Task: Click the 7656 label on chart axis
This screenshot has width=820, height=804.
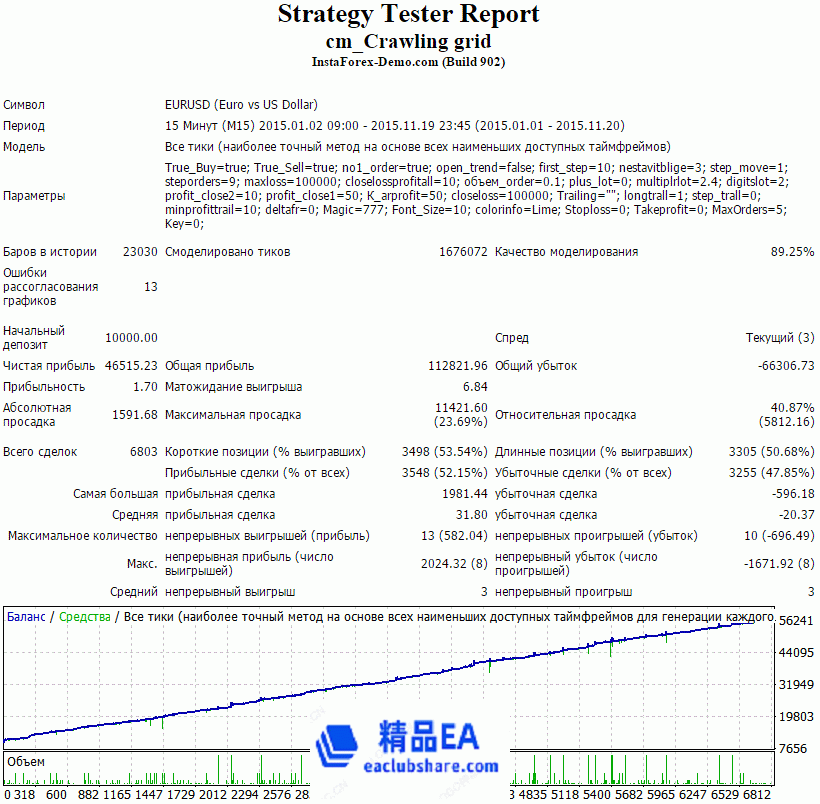Action: pos(794,749)
